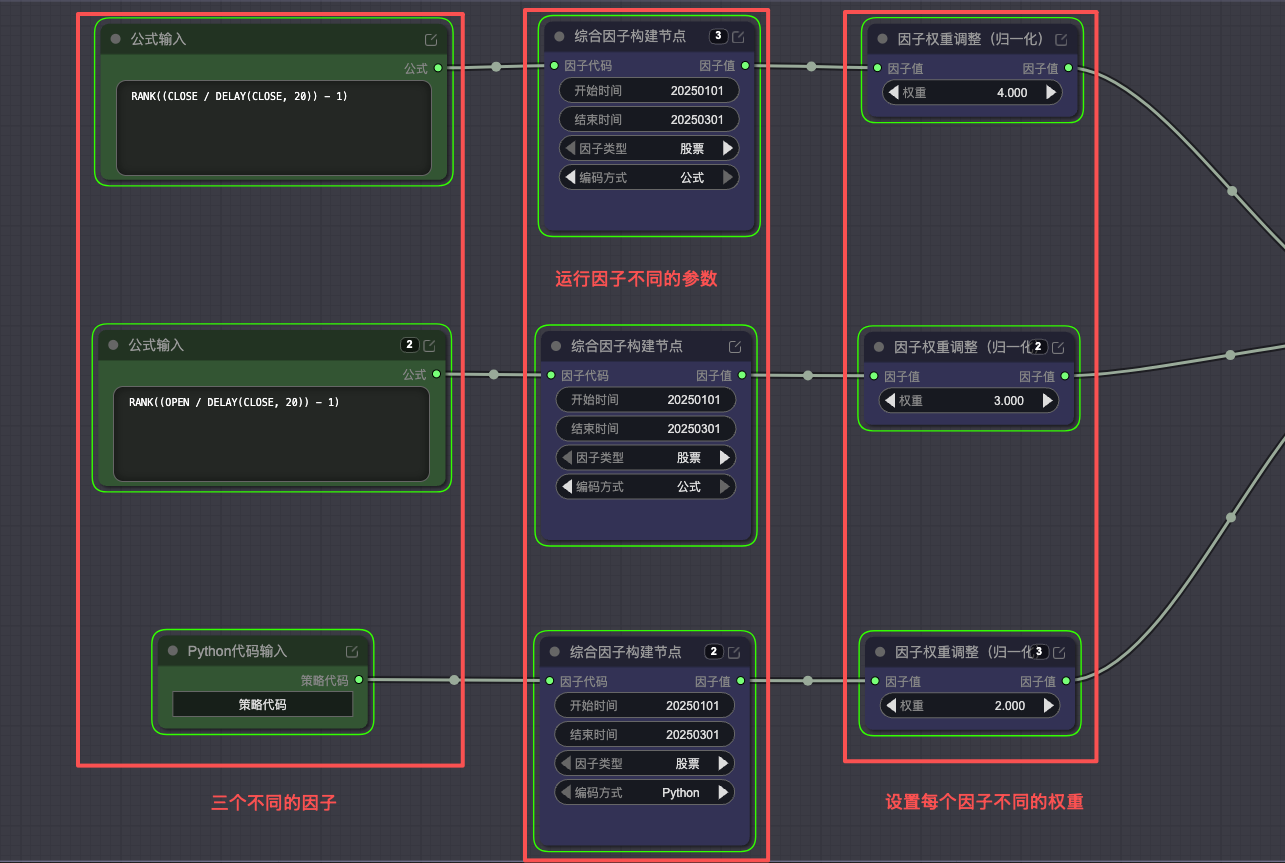This screenshot has width=1285, height=863.
Task: Click edit icon on the weight node set to 4.000
Action: (x=1061, y=40)
